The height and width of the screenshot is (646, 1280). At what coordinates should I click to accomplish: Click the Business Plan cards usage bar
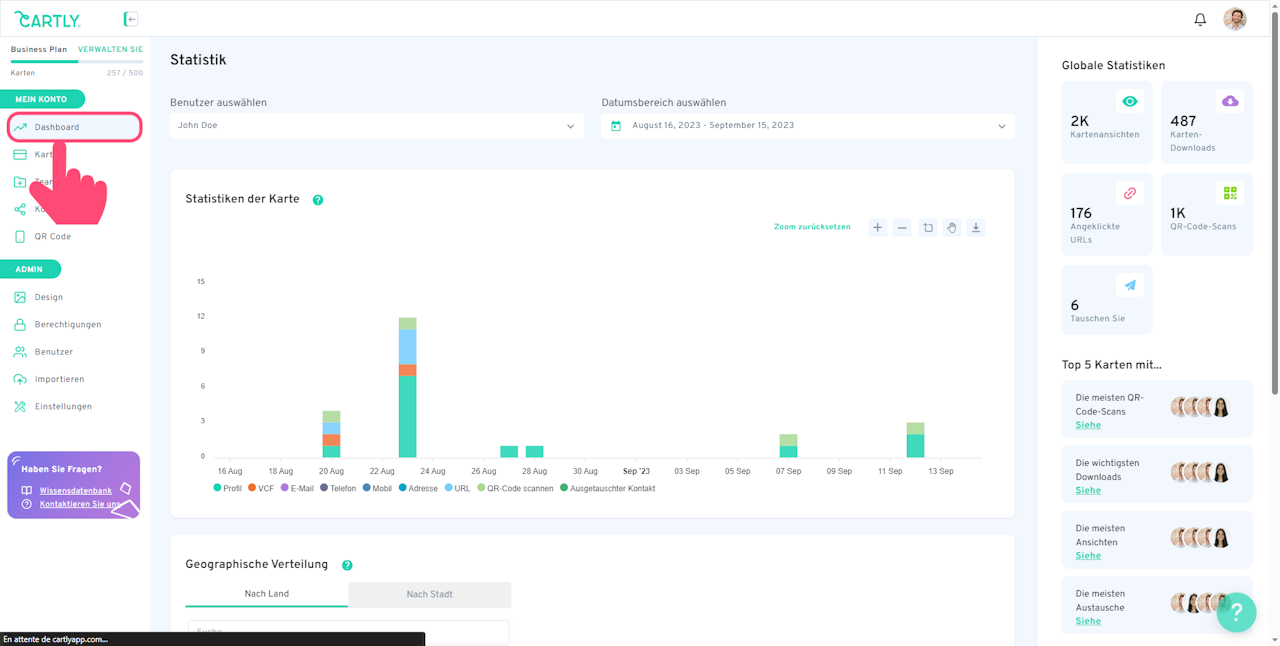(x=76, y=62)
